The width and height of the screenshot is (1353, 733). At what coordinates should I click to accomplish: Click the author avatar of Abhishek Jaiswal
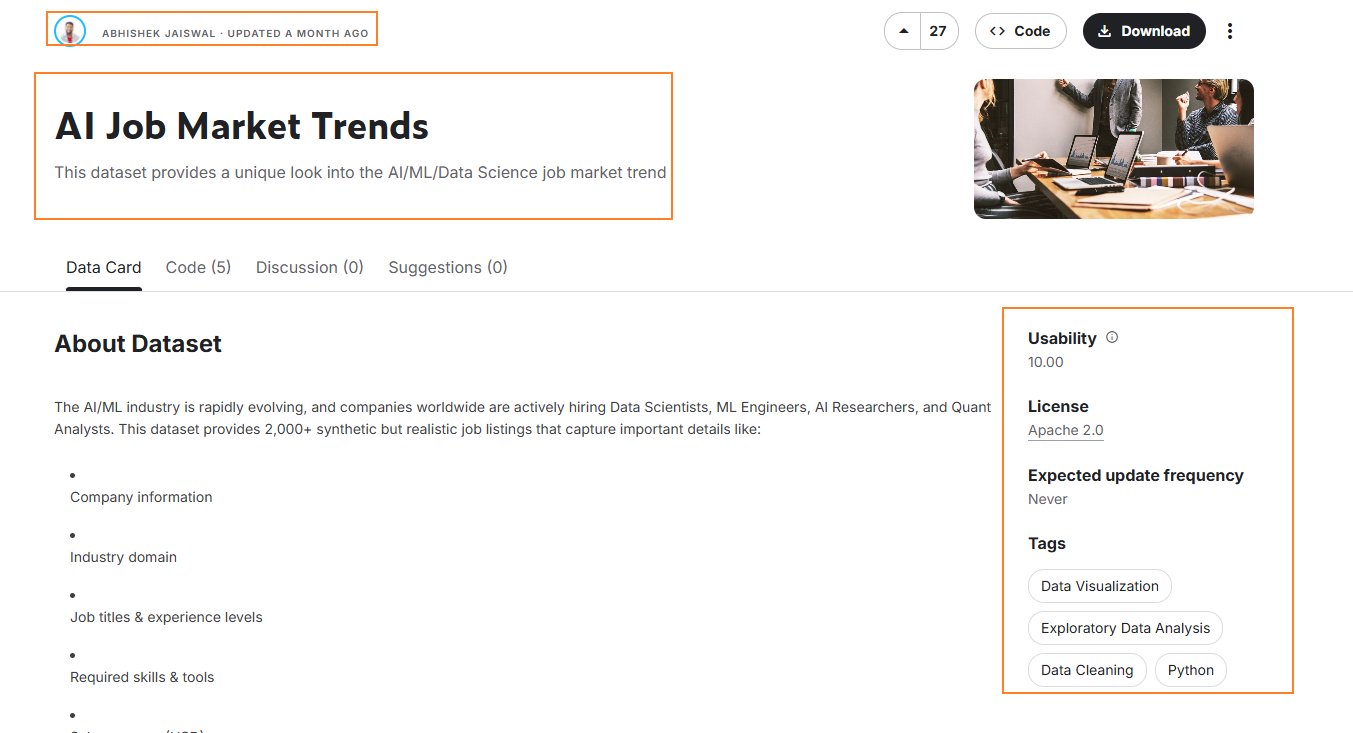tap(70, 31)
